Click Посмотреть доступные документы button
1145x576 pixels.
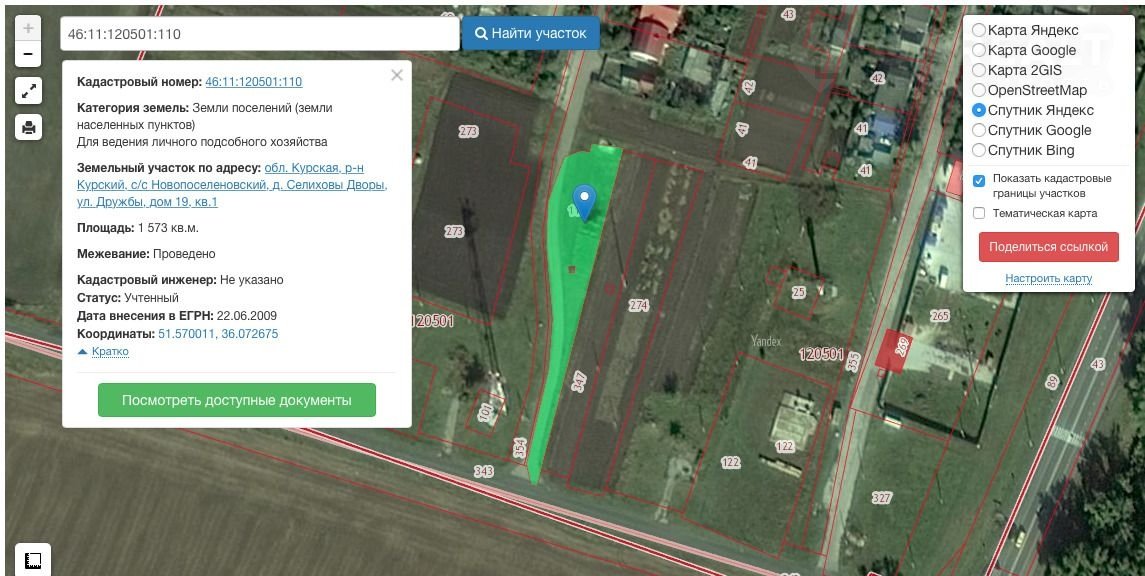237,400
